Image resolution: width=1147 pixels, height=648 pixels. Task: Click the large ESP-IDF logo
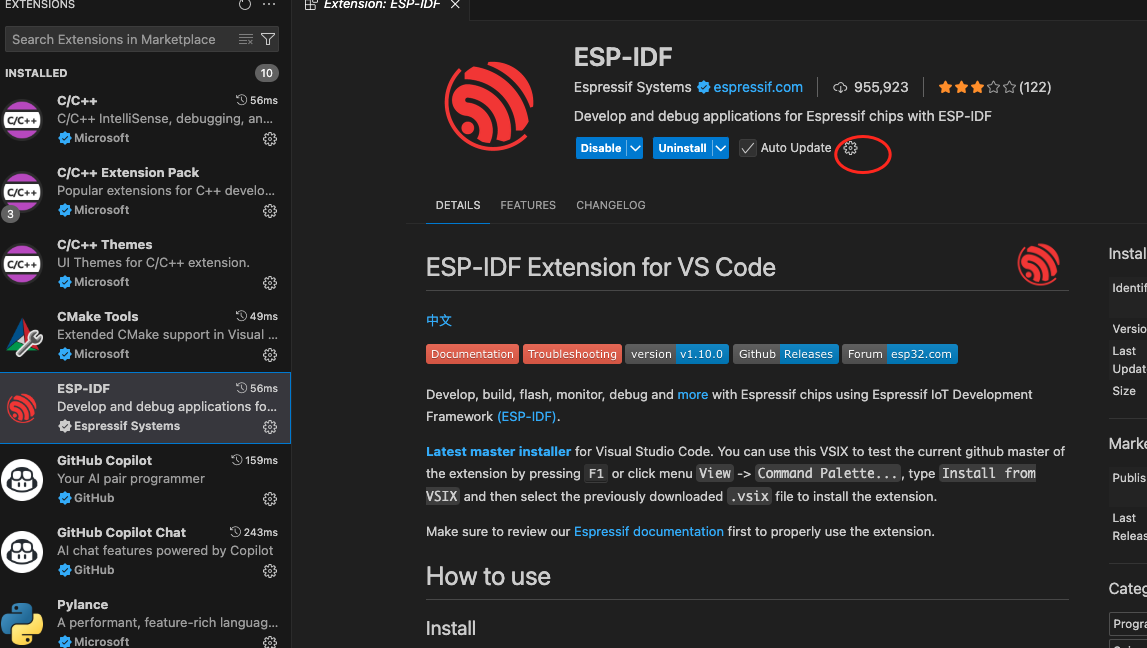[489, 106]
